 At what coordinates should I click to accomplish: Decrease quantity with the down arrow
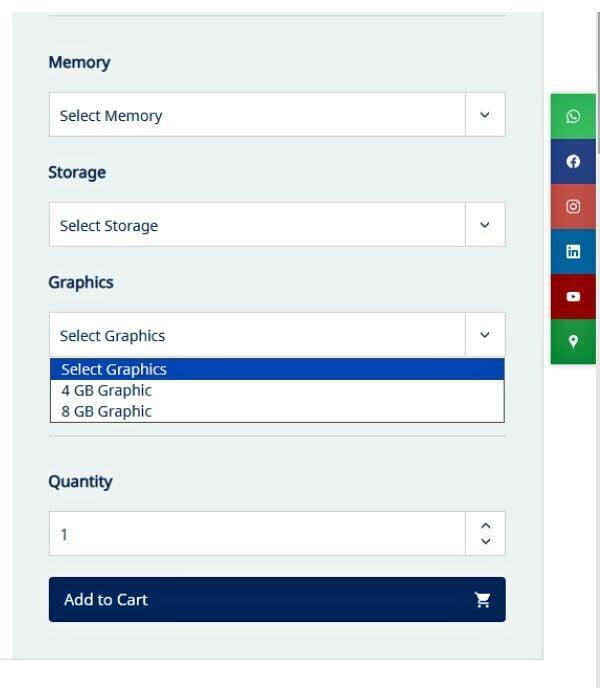[486, 542]
